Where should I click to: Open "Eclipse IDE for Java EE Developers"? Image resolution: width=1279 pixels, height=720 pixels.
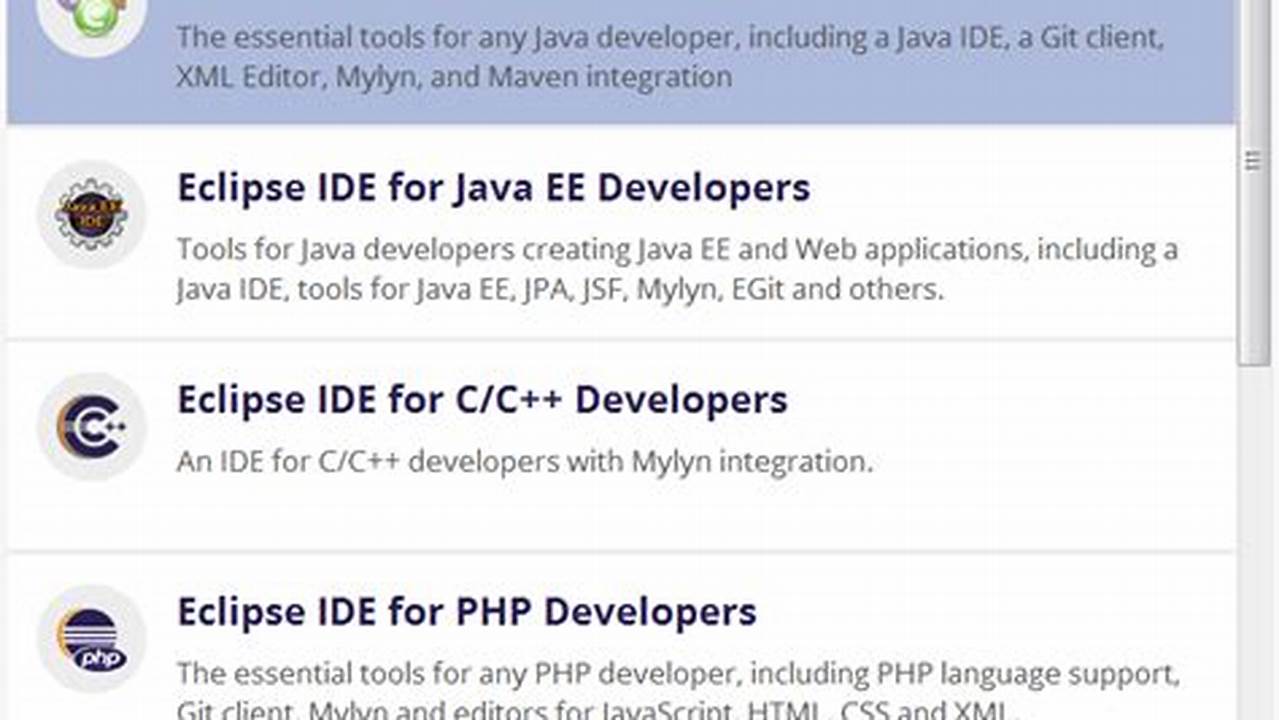pos(493,188)
